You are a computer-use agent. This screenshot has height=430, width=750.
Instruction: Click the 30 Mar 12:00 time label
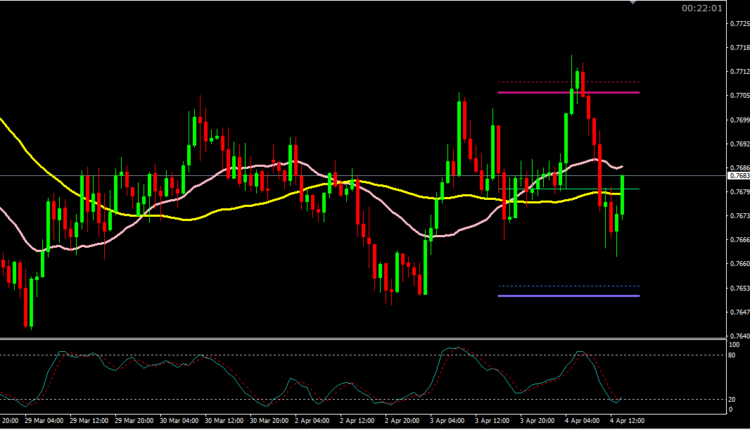pyautogui.click(x=231, y=421)
